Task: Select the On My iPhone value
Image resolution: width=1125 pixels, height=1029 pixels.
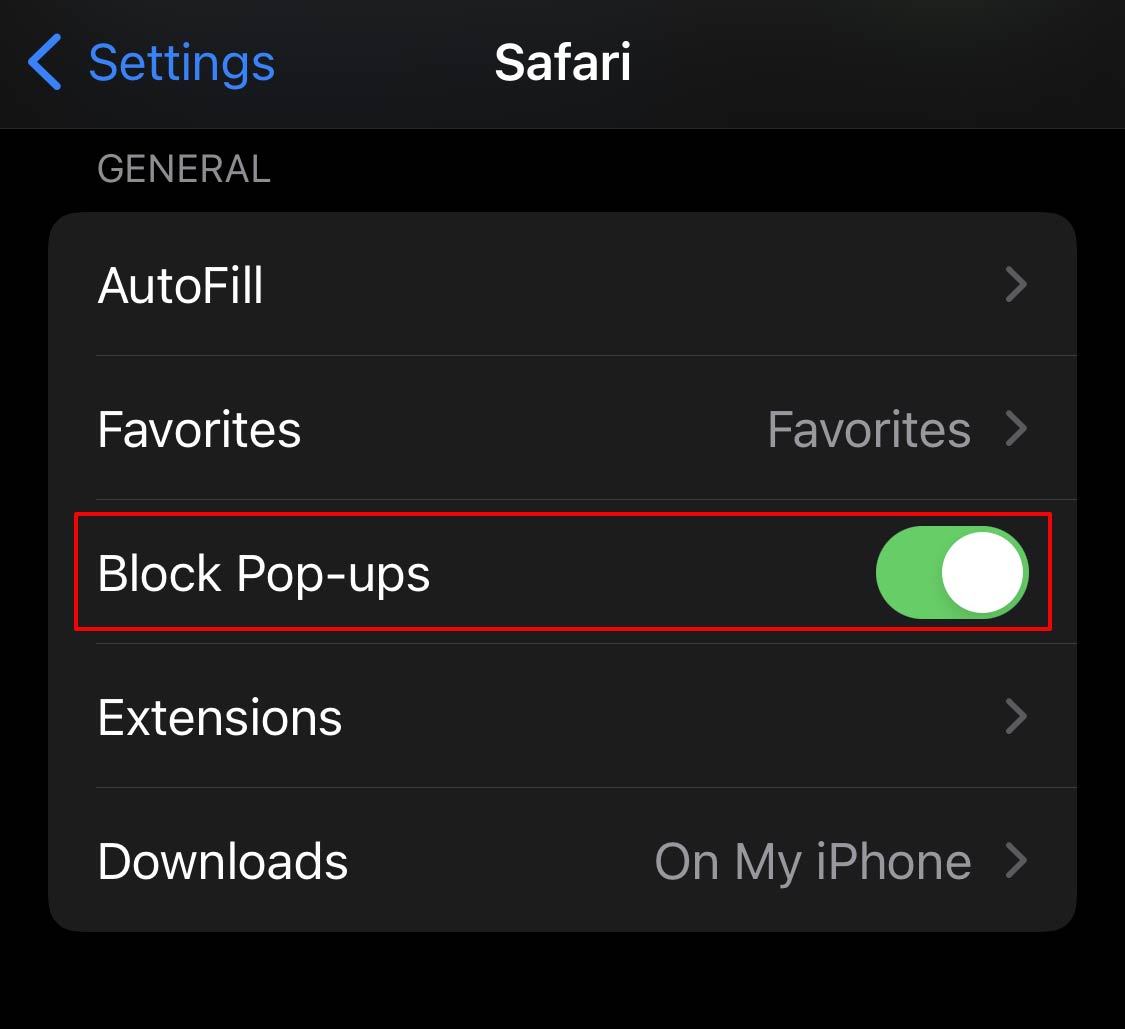Action: pos(812,862)
